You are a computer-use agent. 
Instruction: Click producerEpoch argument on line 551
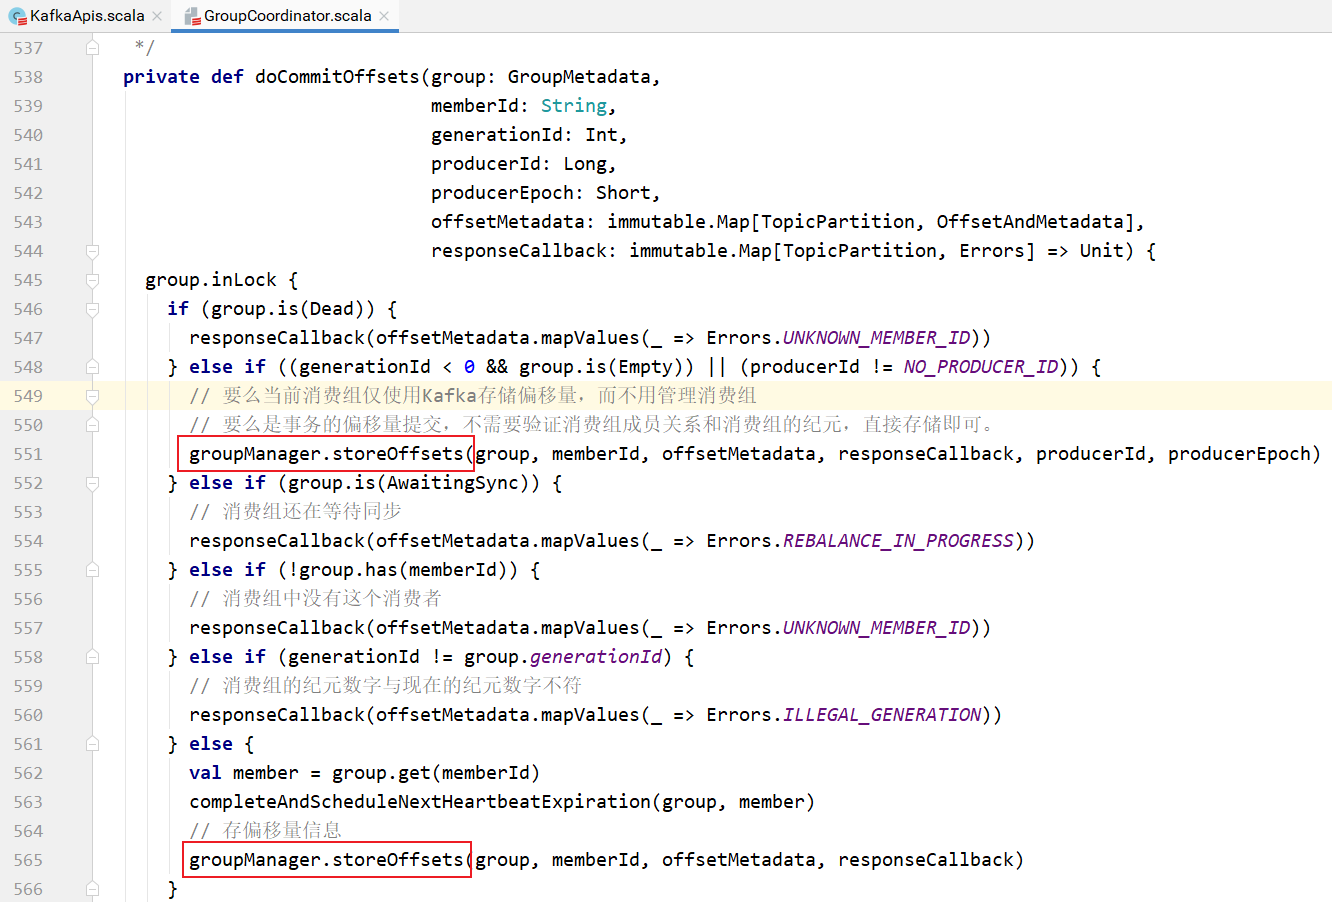[x=1239, y=454]
